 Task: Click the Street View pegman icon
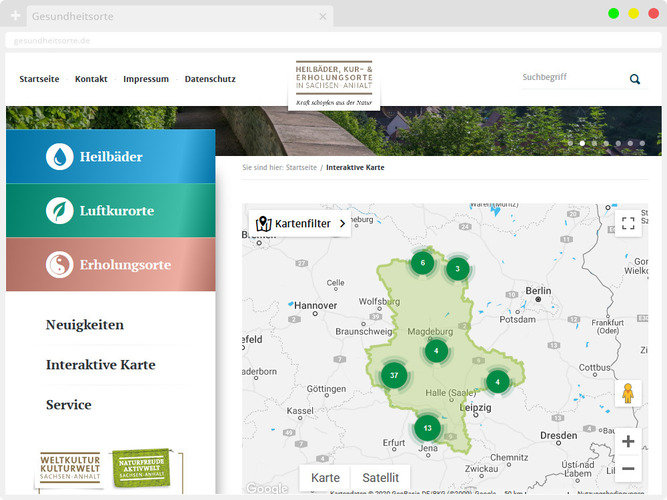pyautogui.click(x=628, y=393)
